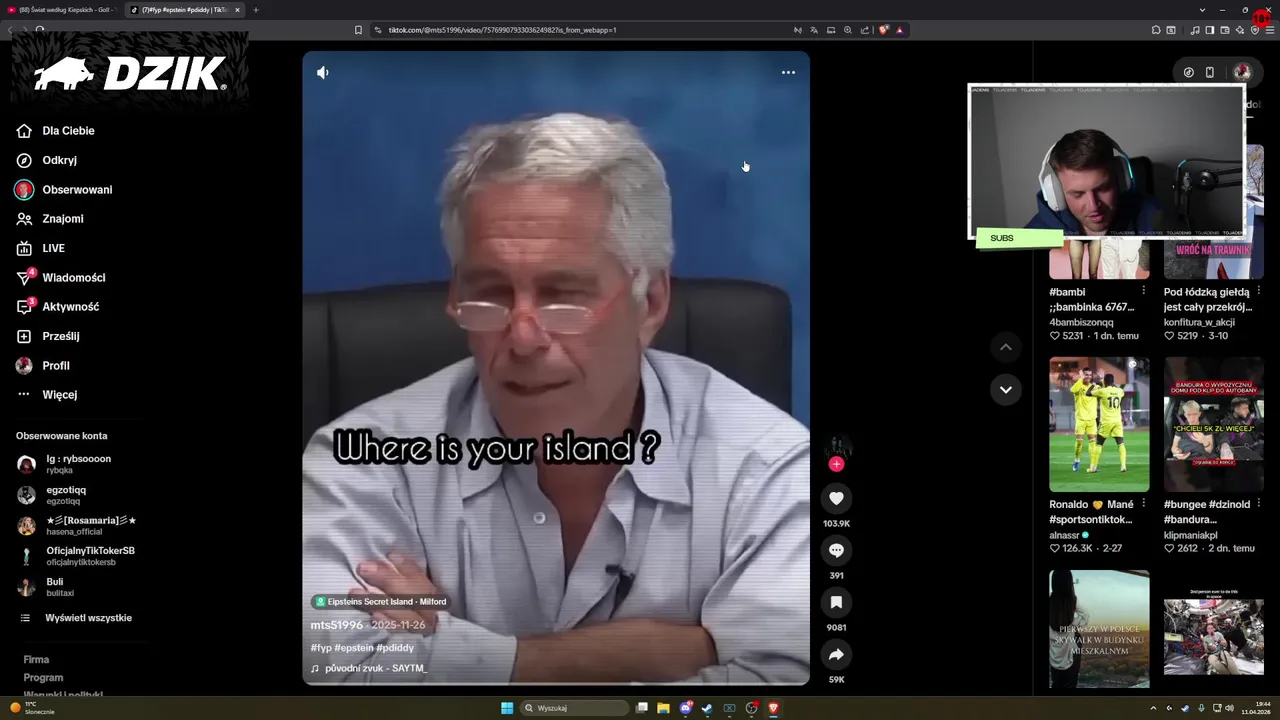Expand Wyświetl wszystkie followed accounts
1280x720 pixels.
pyautogui.click(x=88, y=618)
